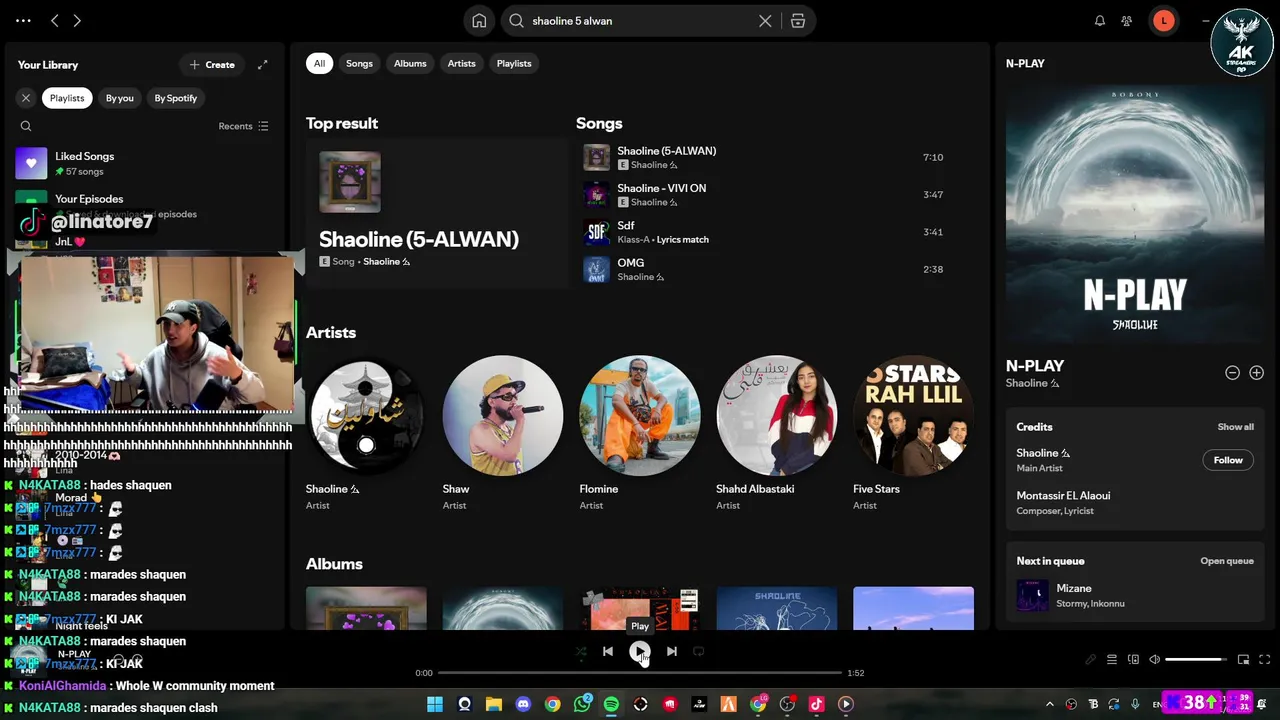Click the Play button

pos(639,652)
